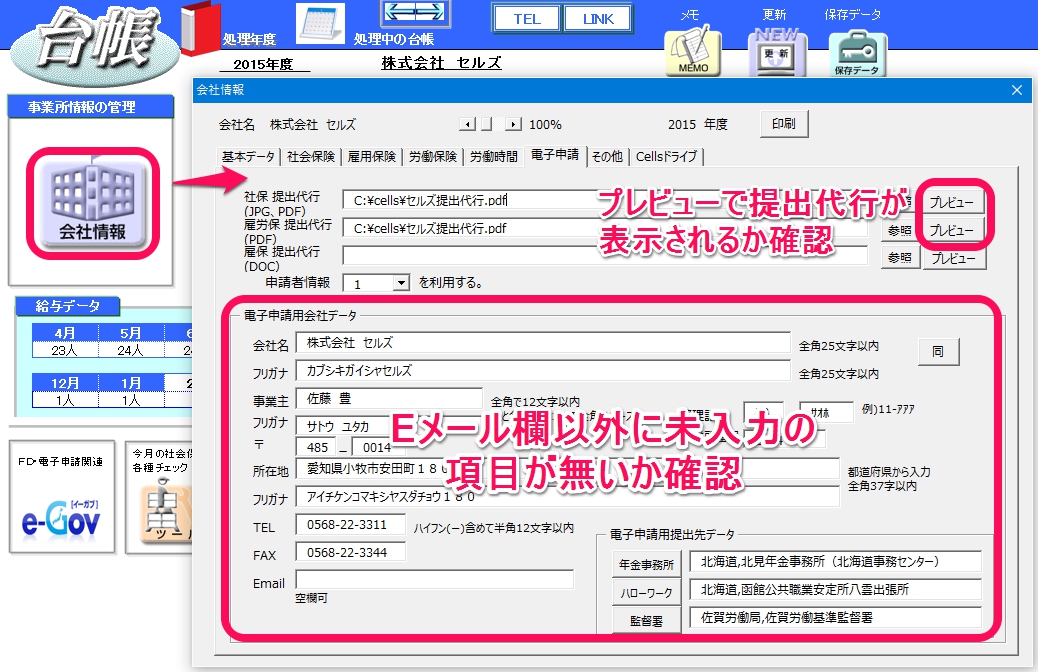Click the 事業所情報の管理 panel header

coord(90,107)
